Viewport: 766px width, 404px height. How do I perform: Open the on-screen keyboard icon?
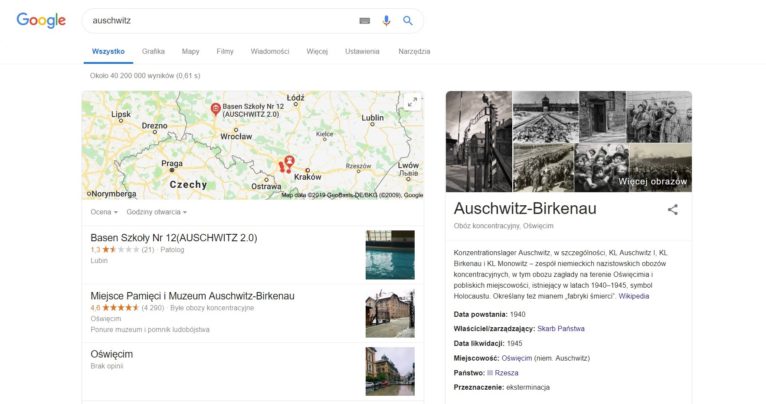coord(364,20)
